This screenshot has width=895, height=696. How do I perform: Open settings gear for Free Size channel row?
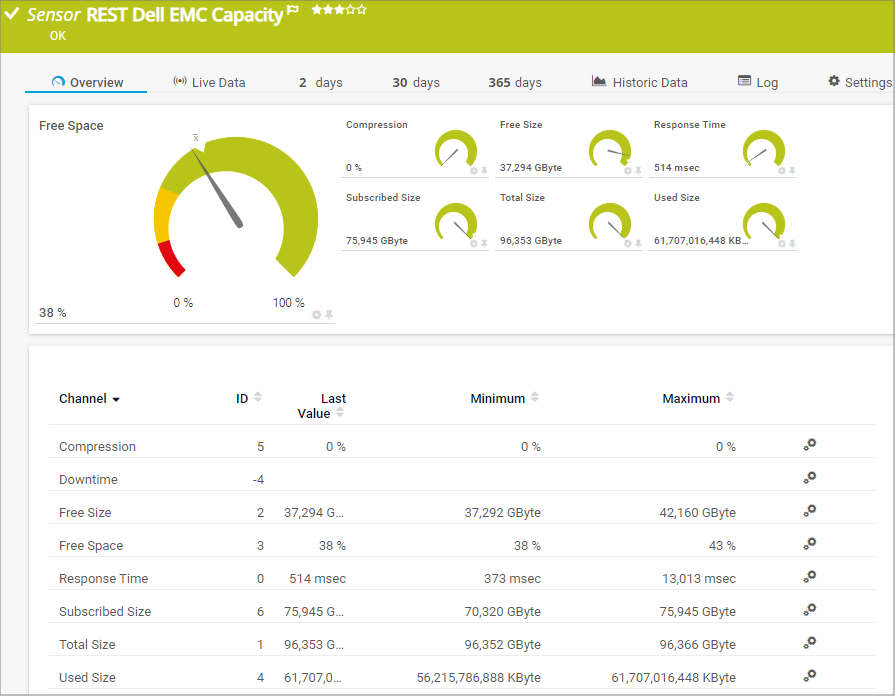pos(810,511)
